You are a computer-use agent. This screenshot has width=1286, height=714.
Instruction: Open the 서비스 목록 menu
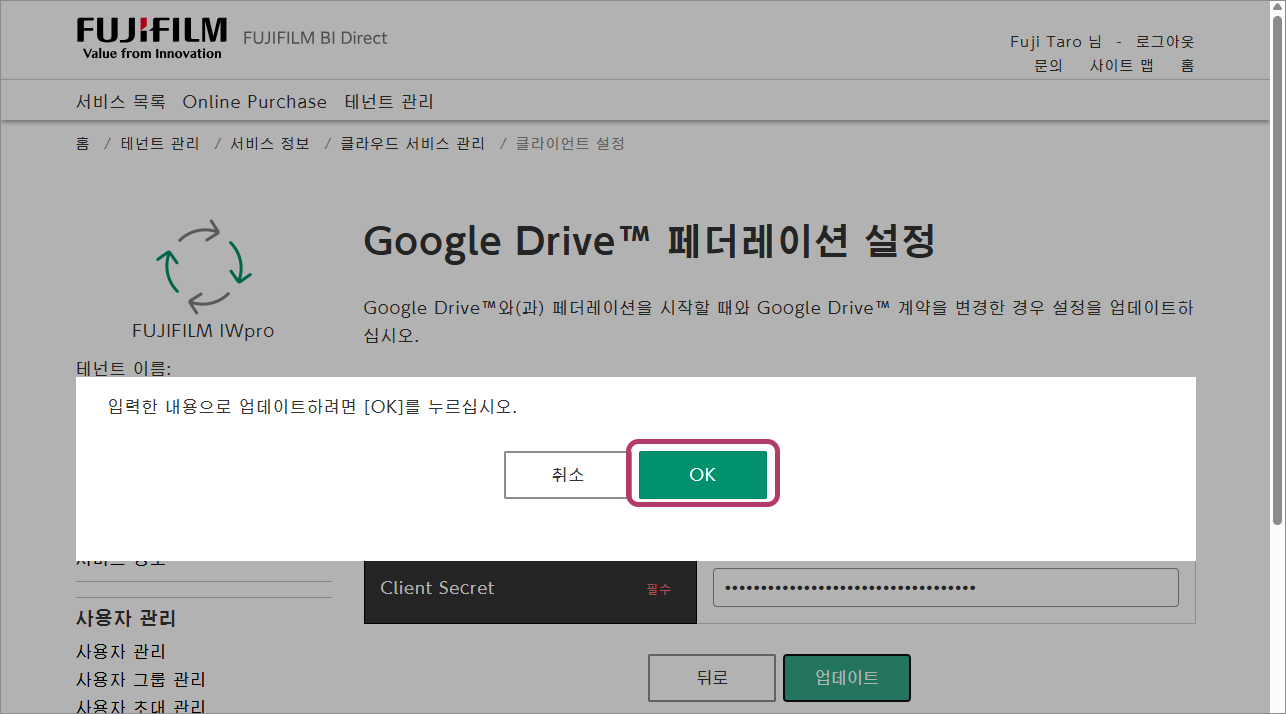(x=121, y=102)
